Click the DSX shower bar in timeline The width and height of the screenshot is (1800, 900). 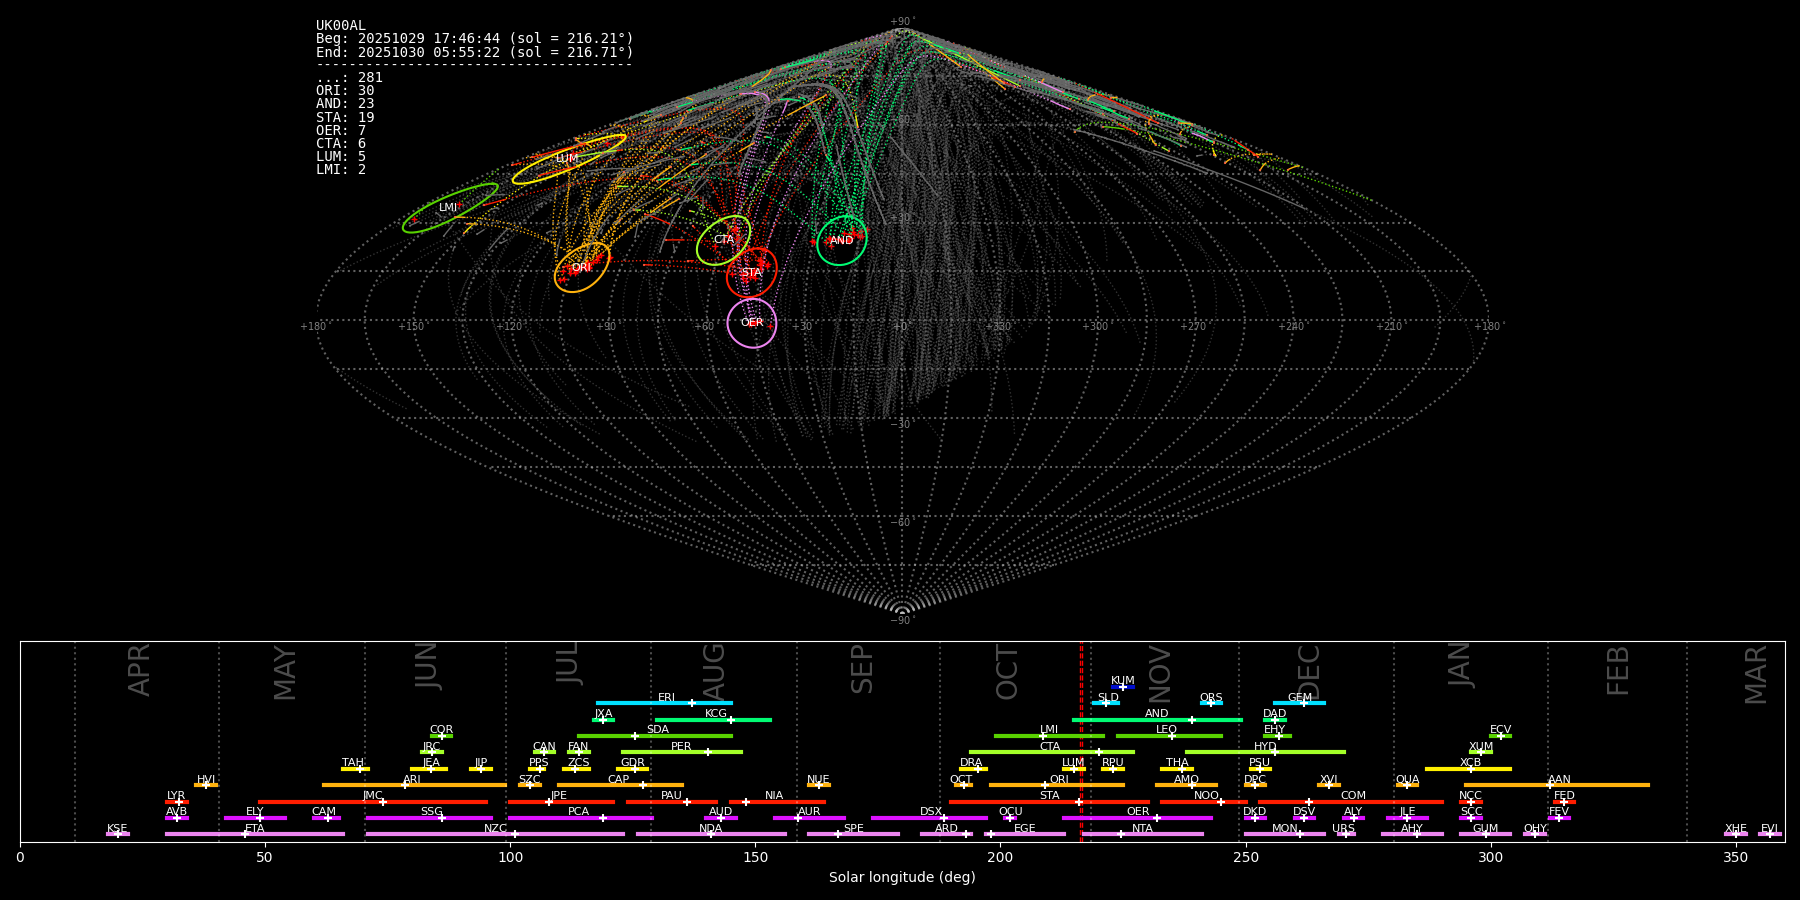[x=929, y=818]
